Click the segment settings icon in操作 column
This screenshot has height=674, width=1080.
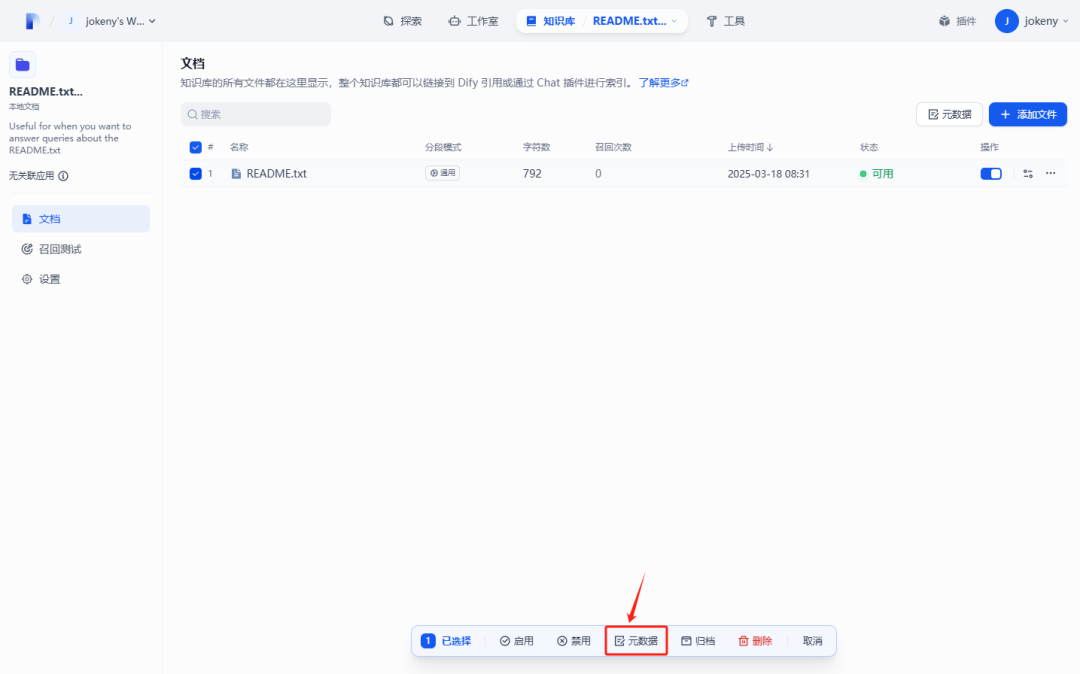pos(1027,173)
